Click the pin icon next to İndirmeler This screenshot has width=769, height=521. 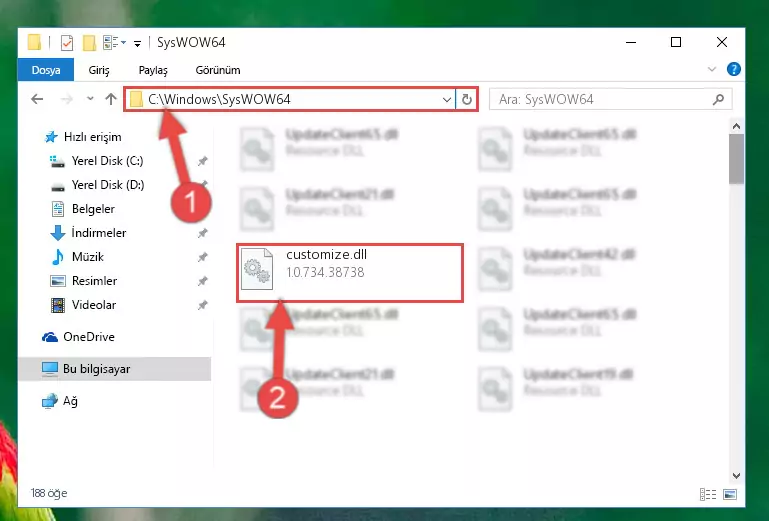point(202,233)
